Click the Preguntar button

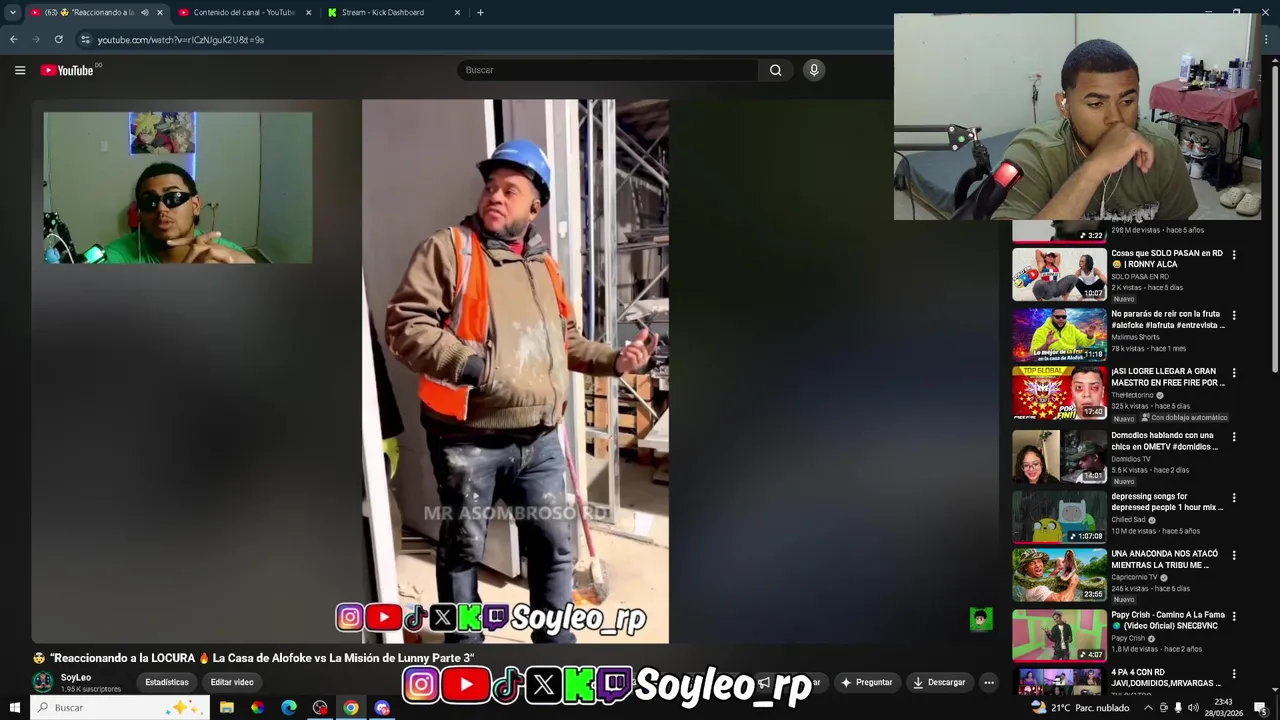pyautogui.click(x=866, y=682)
